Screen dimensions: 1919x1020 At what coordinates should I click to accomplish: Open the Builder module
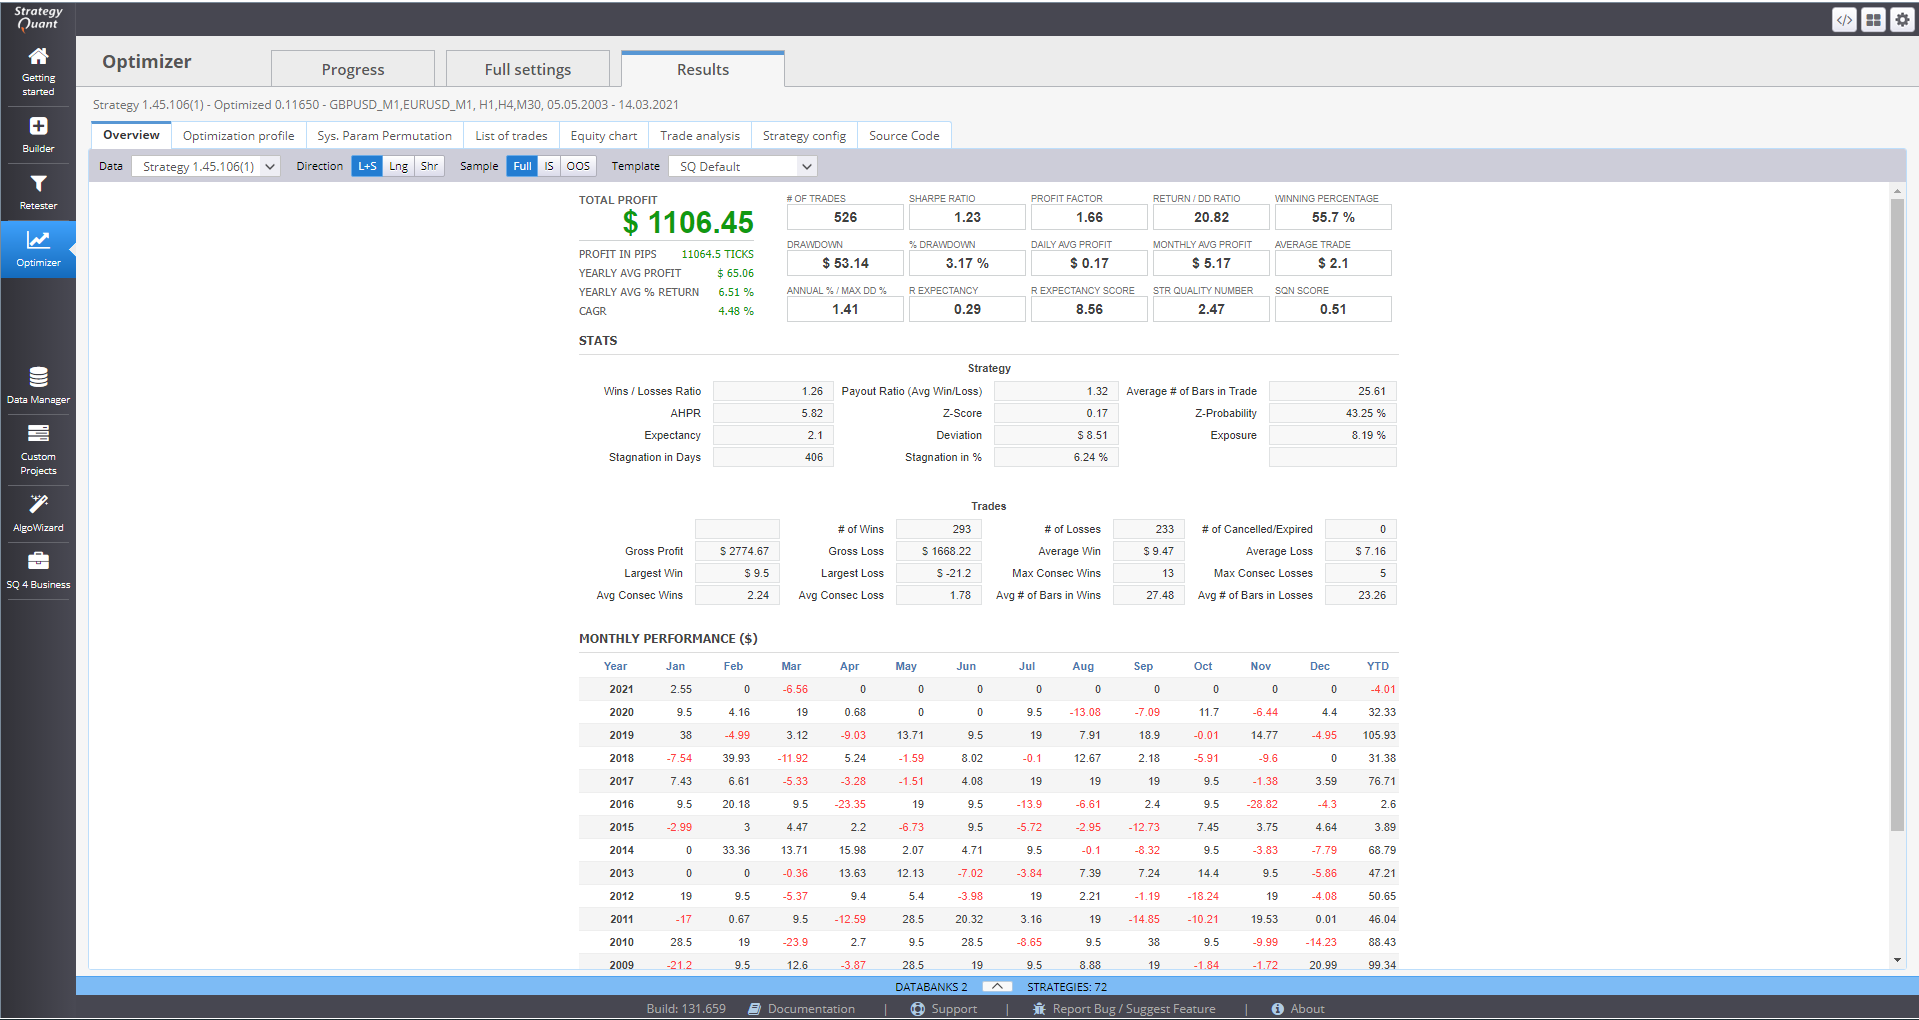point(38,134)
